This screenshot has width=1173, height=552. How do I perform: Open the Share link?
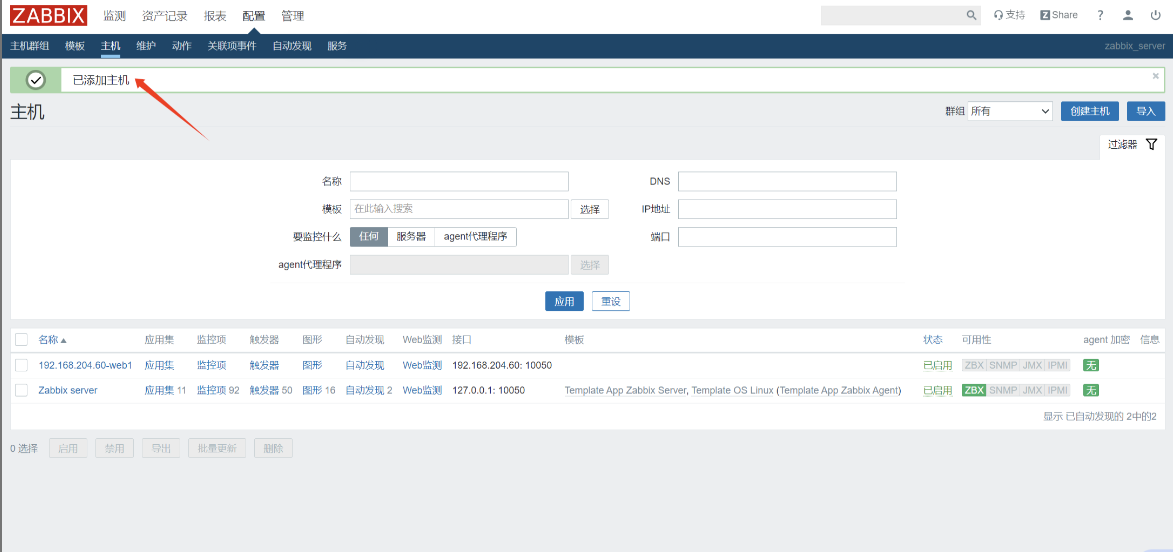pos(1059,15)
